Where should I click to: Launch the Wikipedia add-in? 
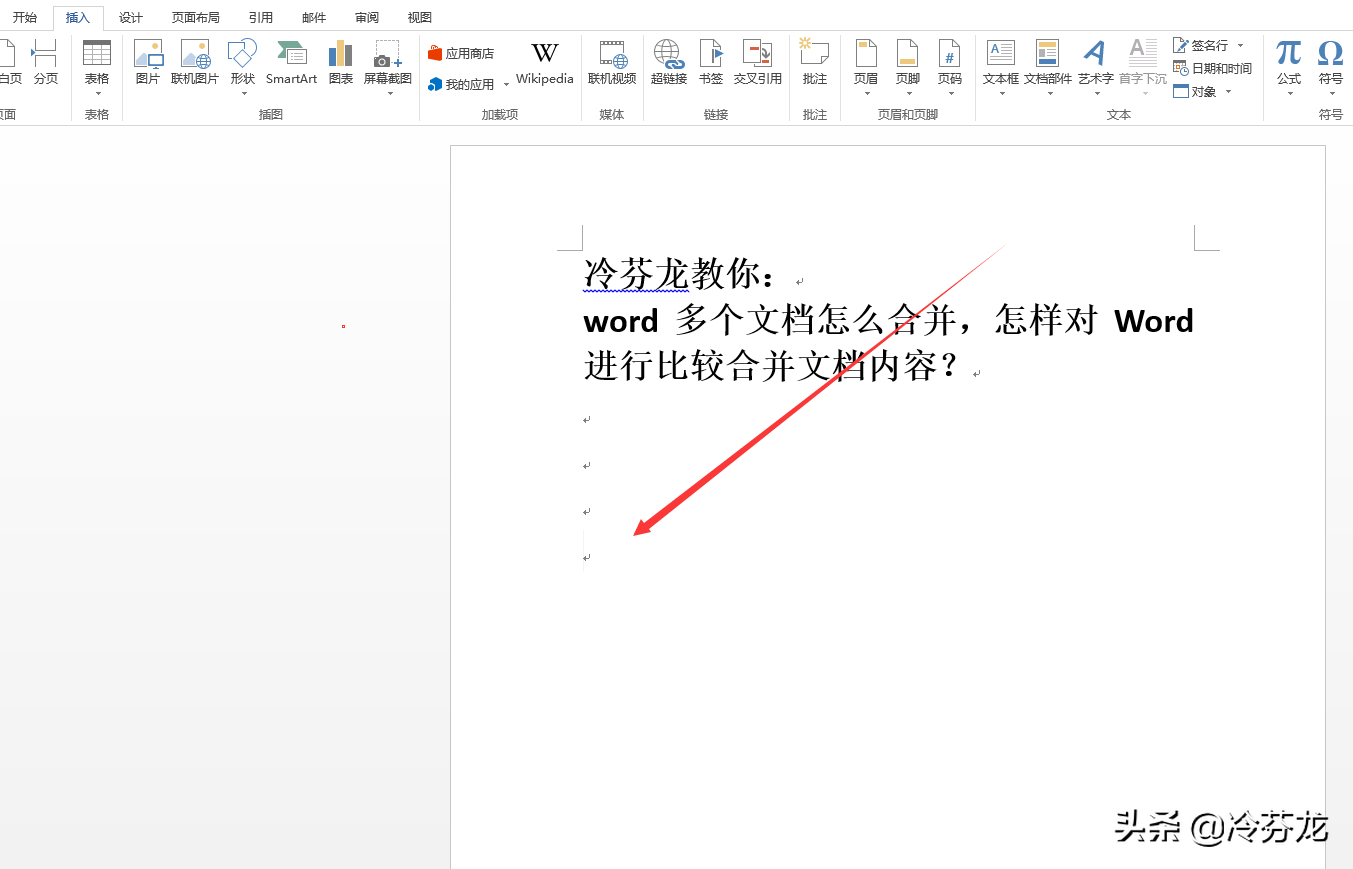click(545, 63)
